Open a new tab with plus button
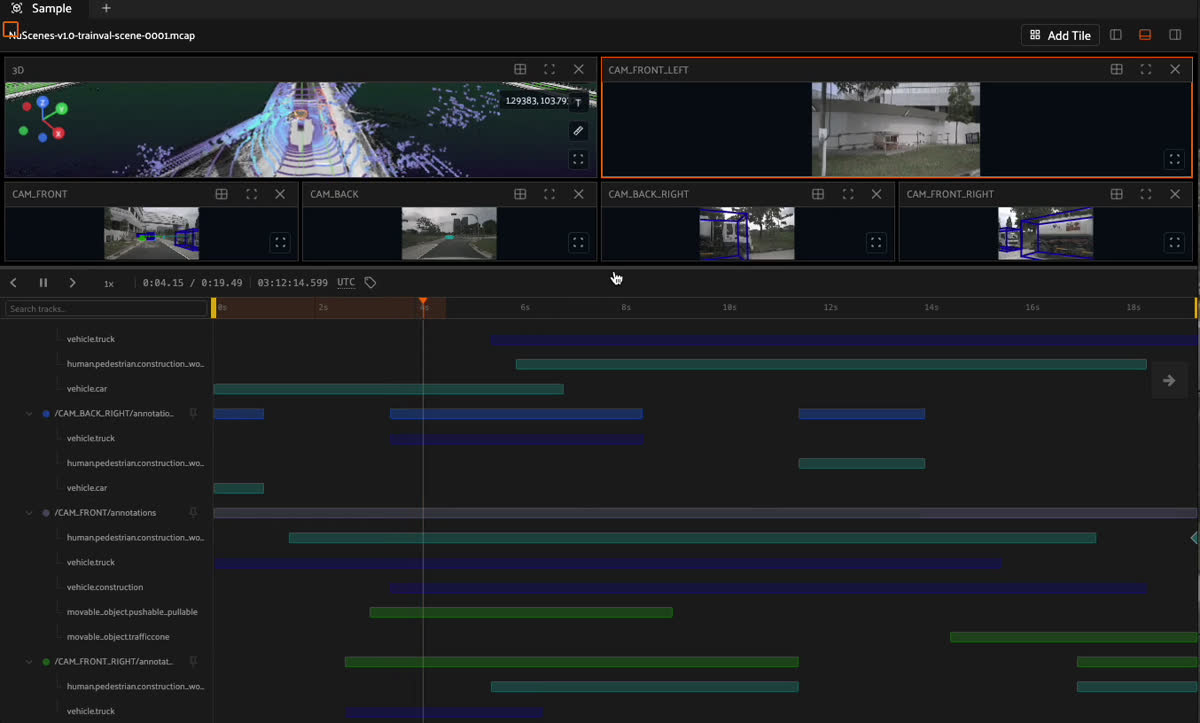1200x723 pixels. [x=106, y=8]
